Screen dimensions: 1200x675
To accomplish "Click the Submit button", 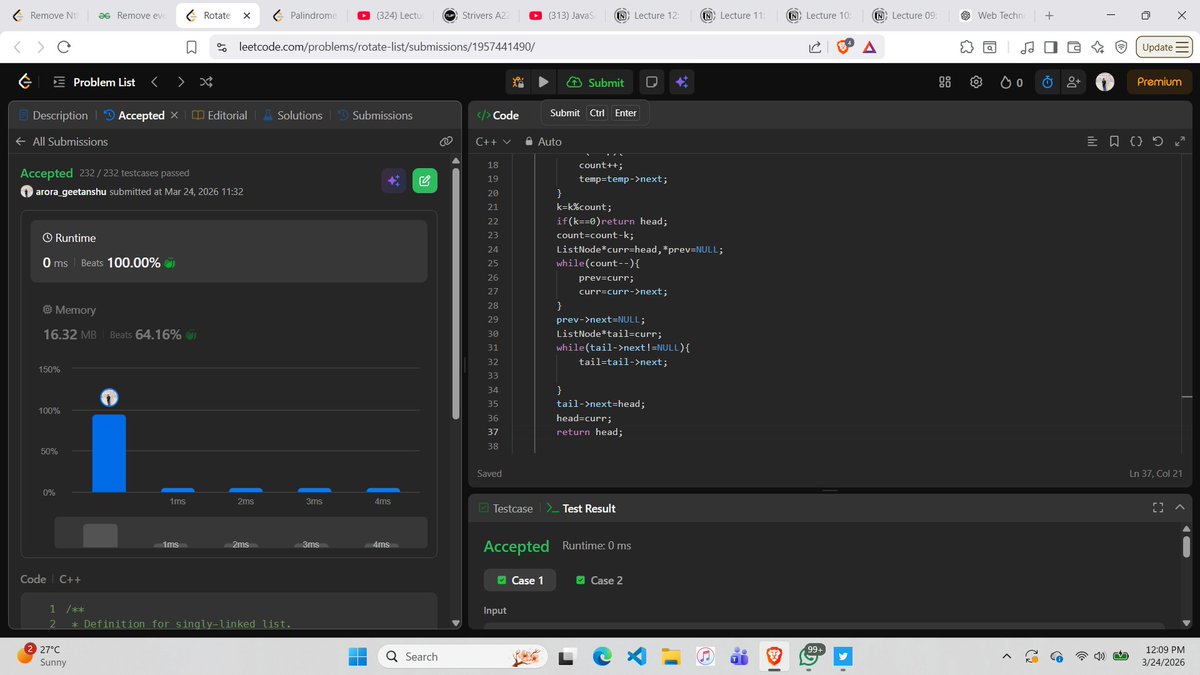I will coord(595,82).
